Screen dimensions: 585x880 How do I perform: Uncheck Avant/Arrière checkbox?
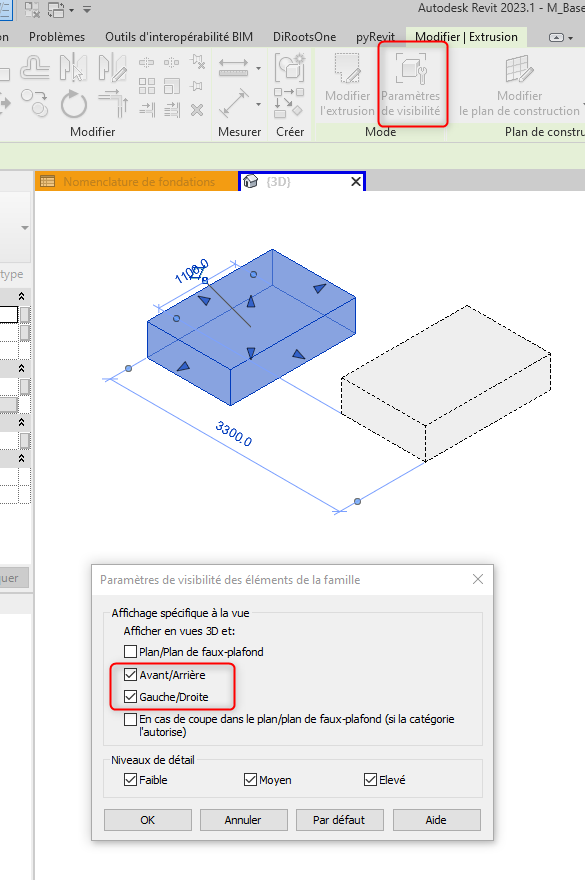point(130,675)
